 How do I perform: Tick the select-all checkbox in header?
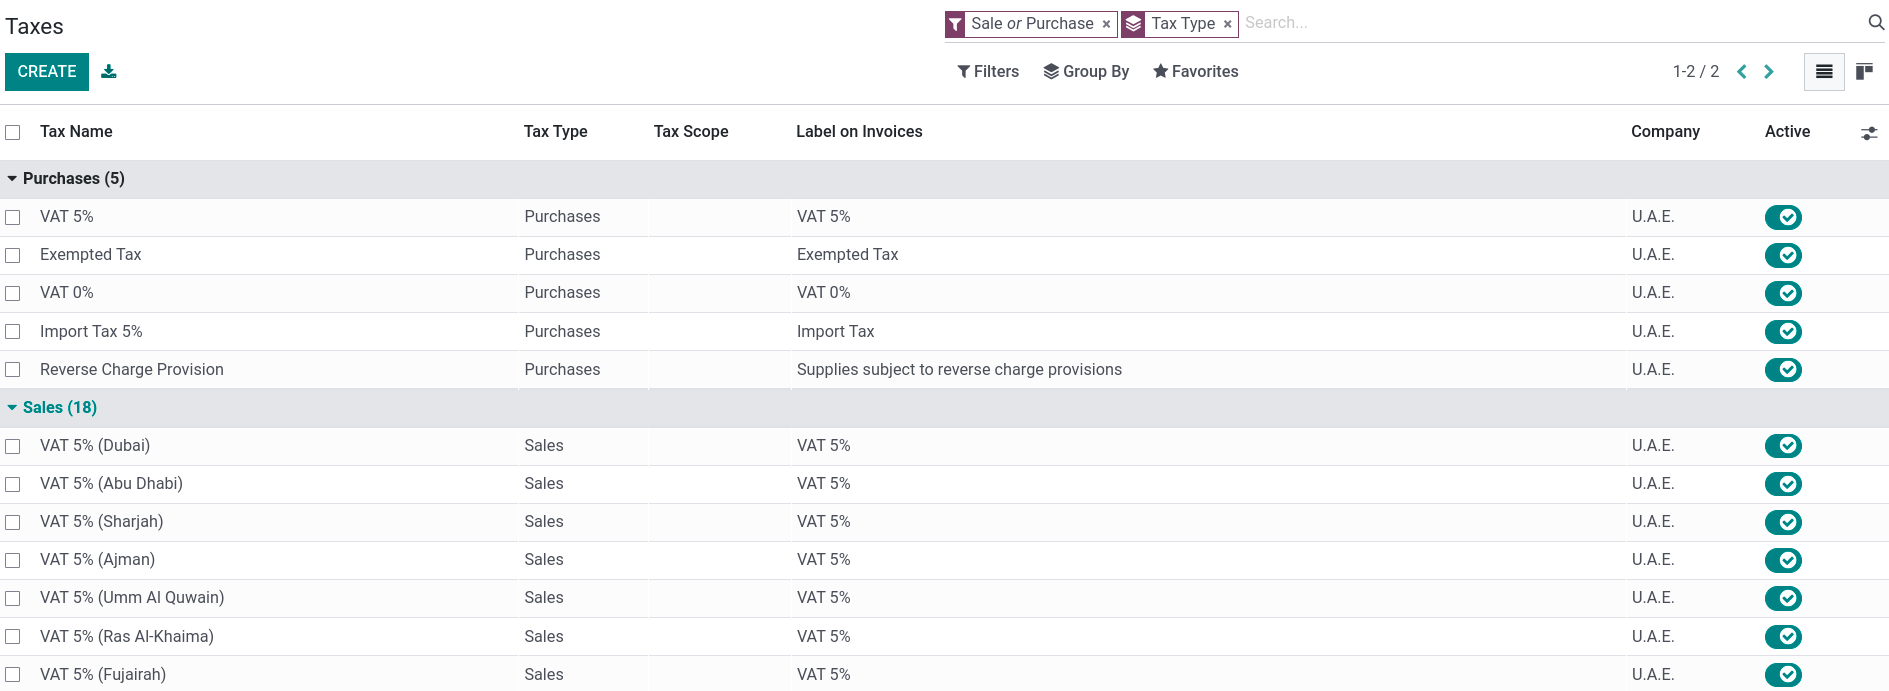(x=13, y=132)
